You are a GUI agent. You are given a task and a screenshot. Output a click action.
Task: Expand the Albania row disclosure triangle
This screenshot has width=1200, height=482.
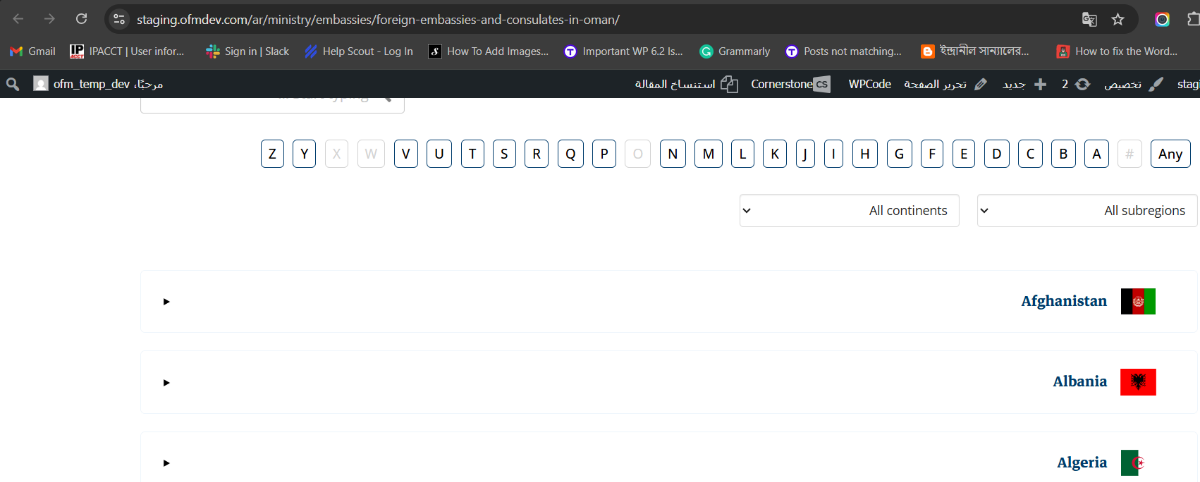(166, 382)
